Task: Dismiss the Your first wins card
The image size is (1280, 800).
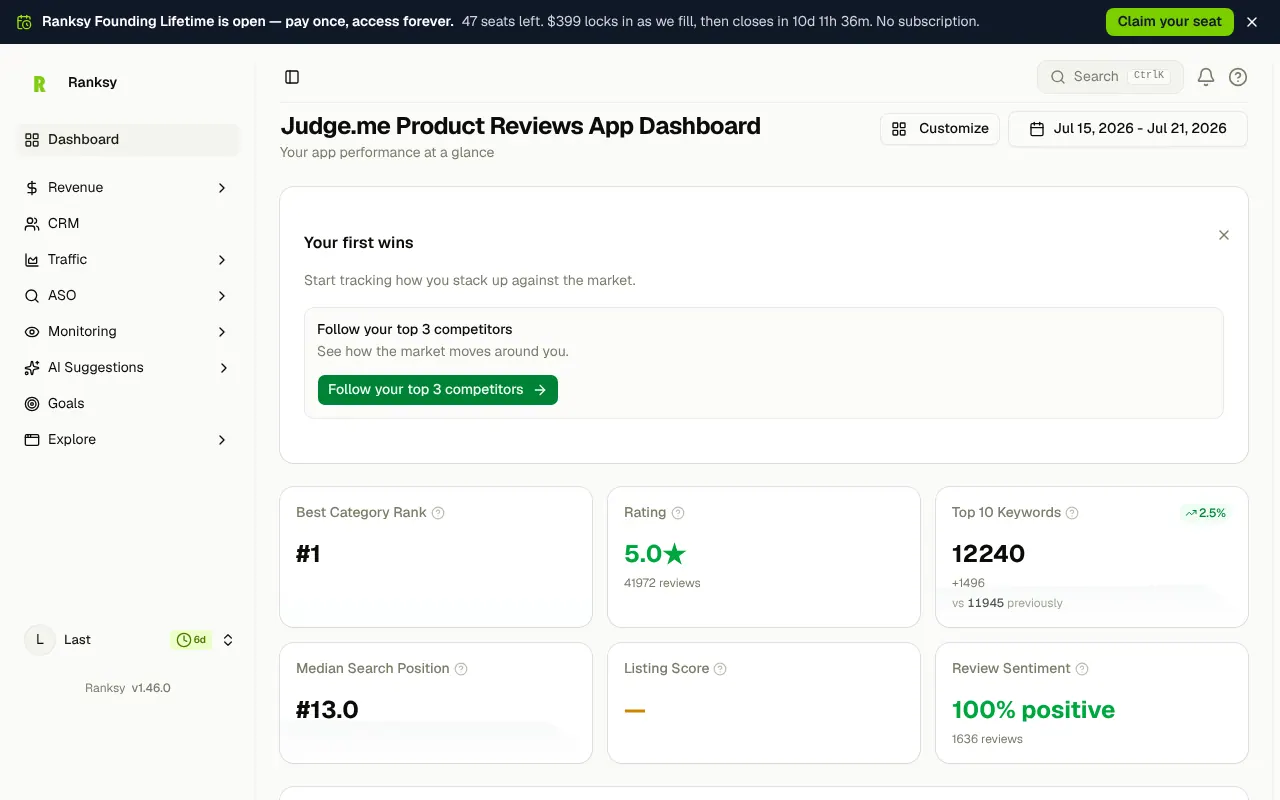Action: (x=1224, y=235)
